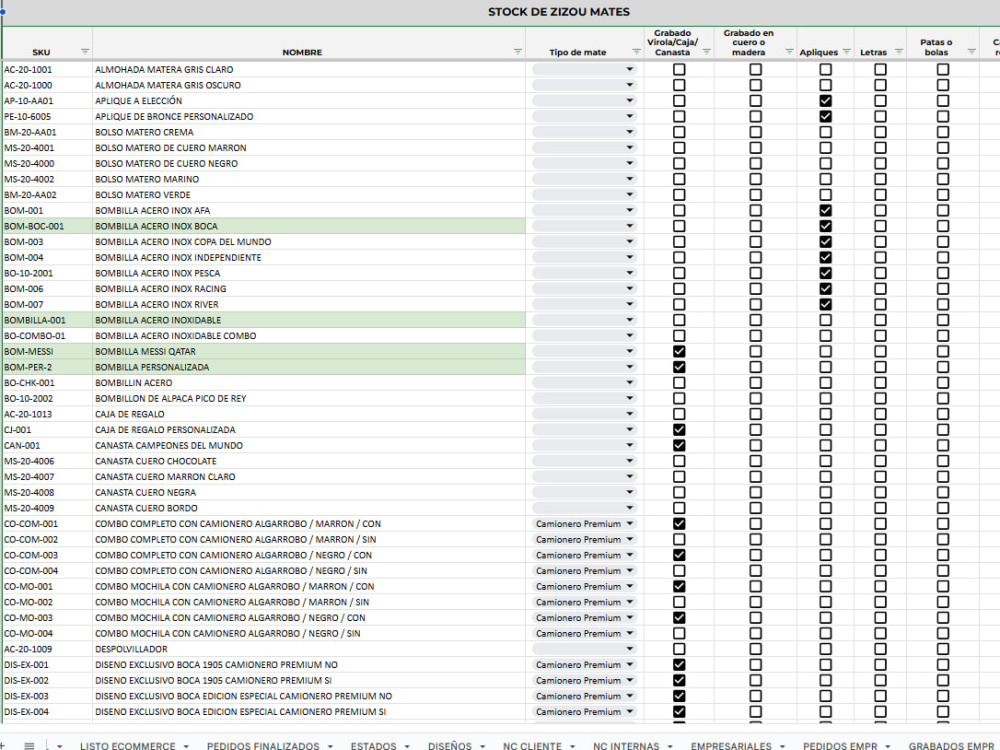Screen dimensions: 1000x750
Task: Open the NOMBRE column filter icon
Action: point(518,52)
